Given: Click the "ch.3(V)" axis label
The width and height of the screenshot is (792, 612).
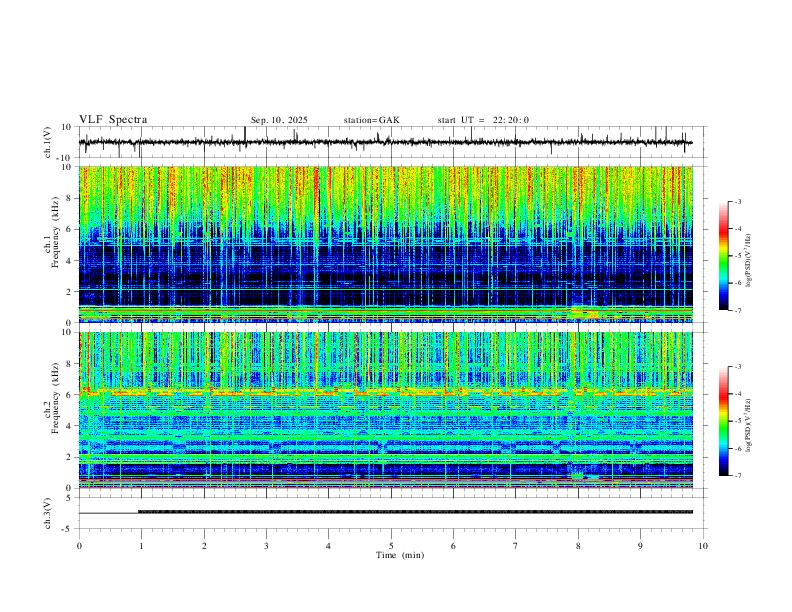Looking at the screenshot, I should pyautogui.click(x=48, y=514).
